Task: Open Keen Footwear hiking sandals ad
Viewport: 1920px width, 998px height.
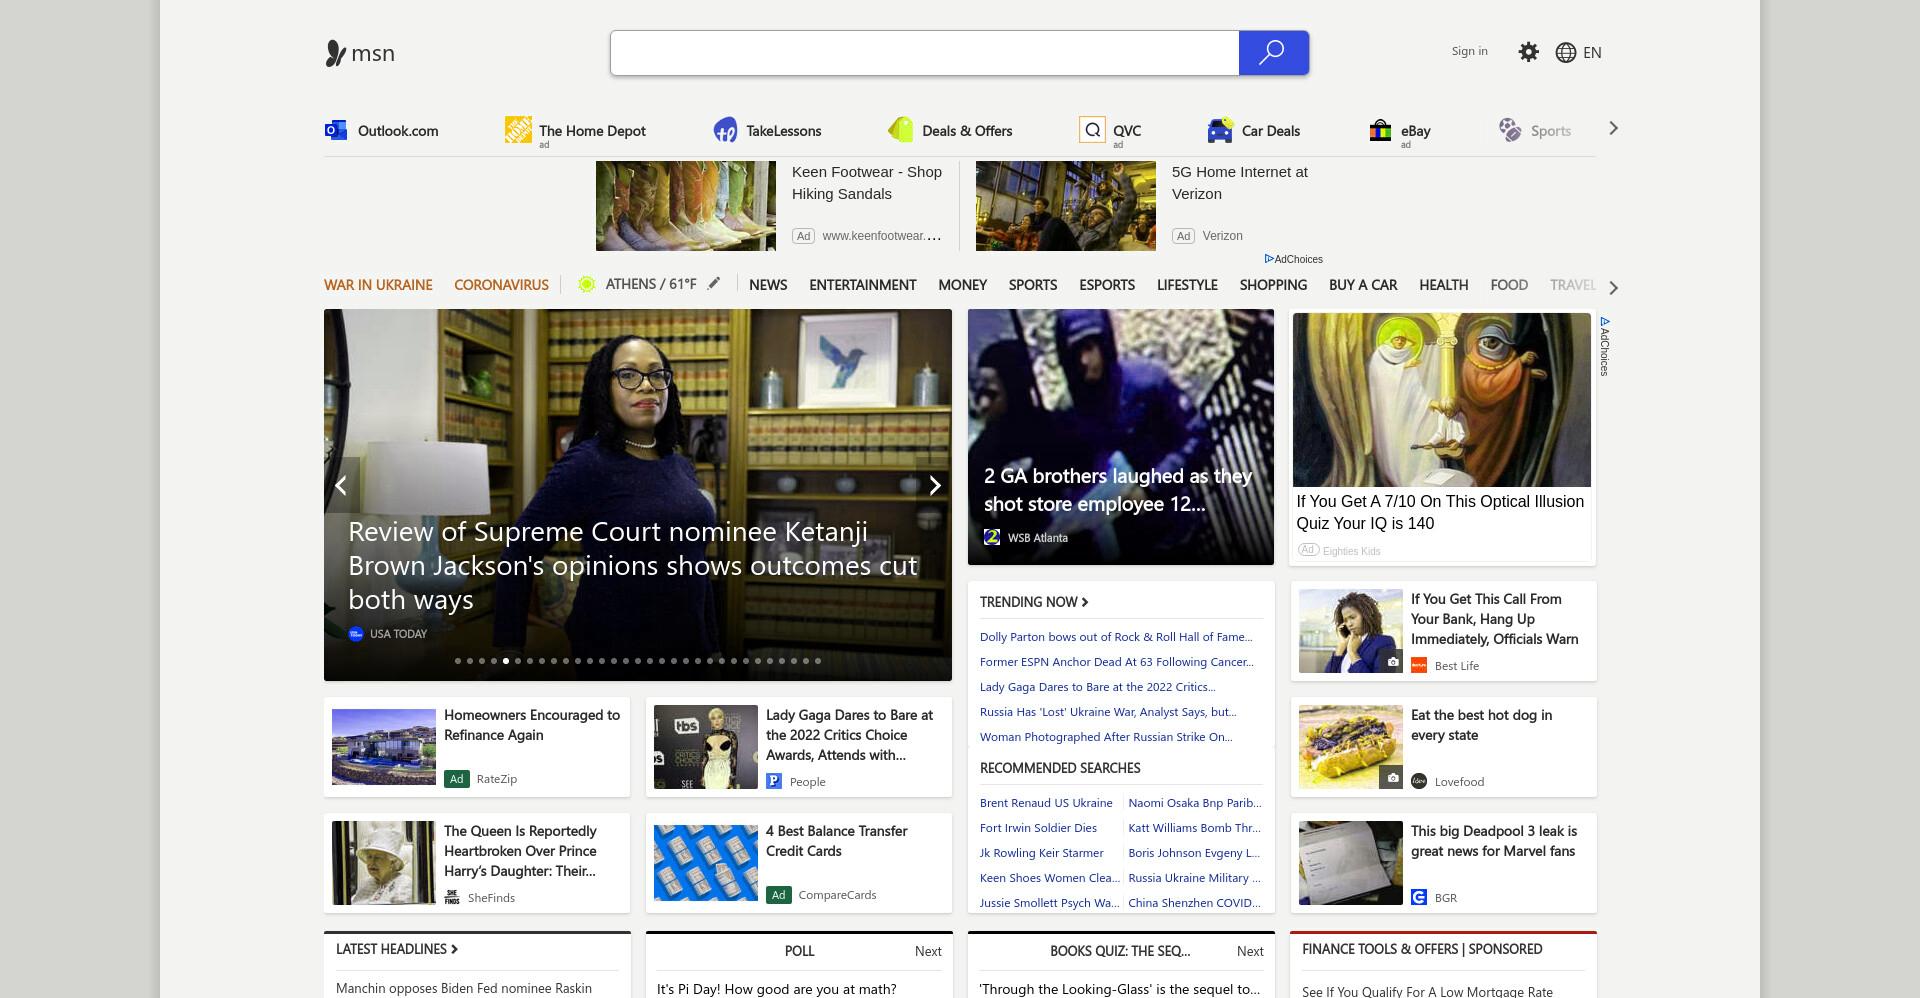Action: (x=769, y=206)
